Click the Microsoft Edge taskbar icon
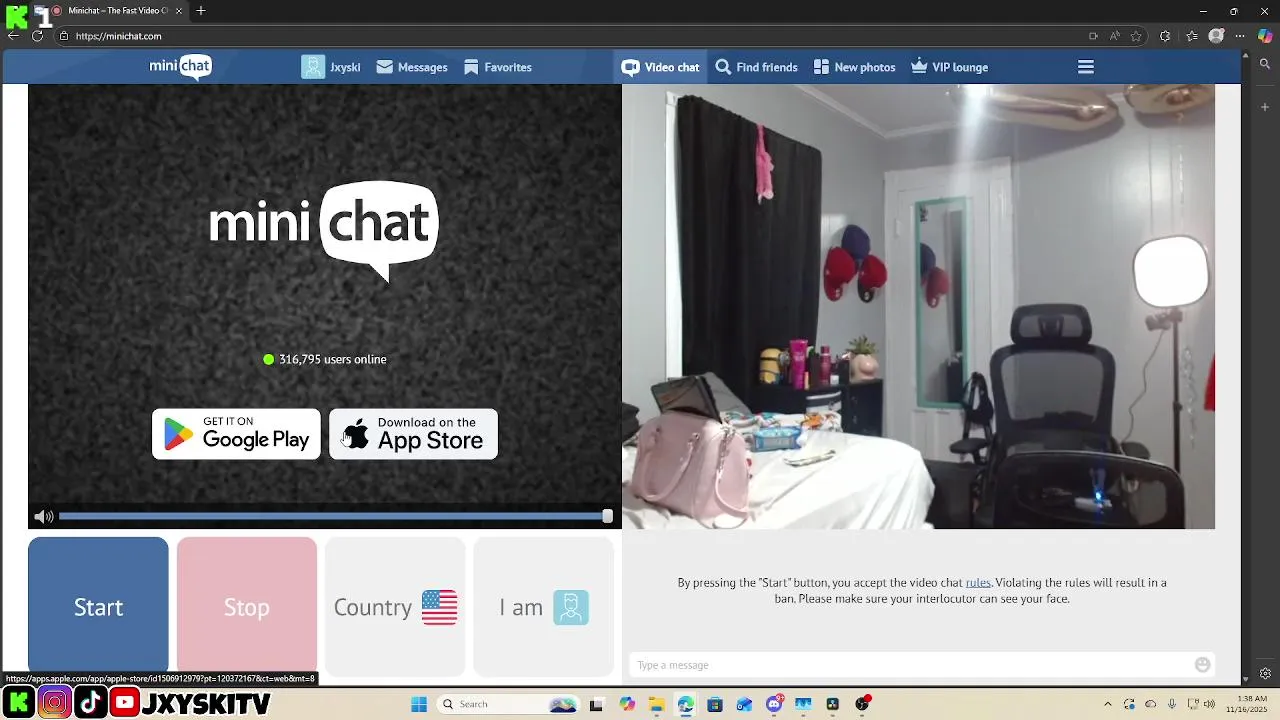 click(x=685, y=704)
